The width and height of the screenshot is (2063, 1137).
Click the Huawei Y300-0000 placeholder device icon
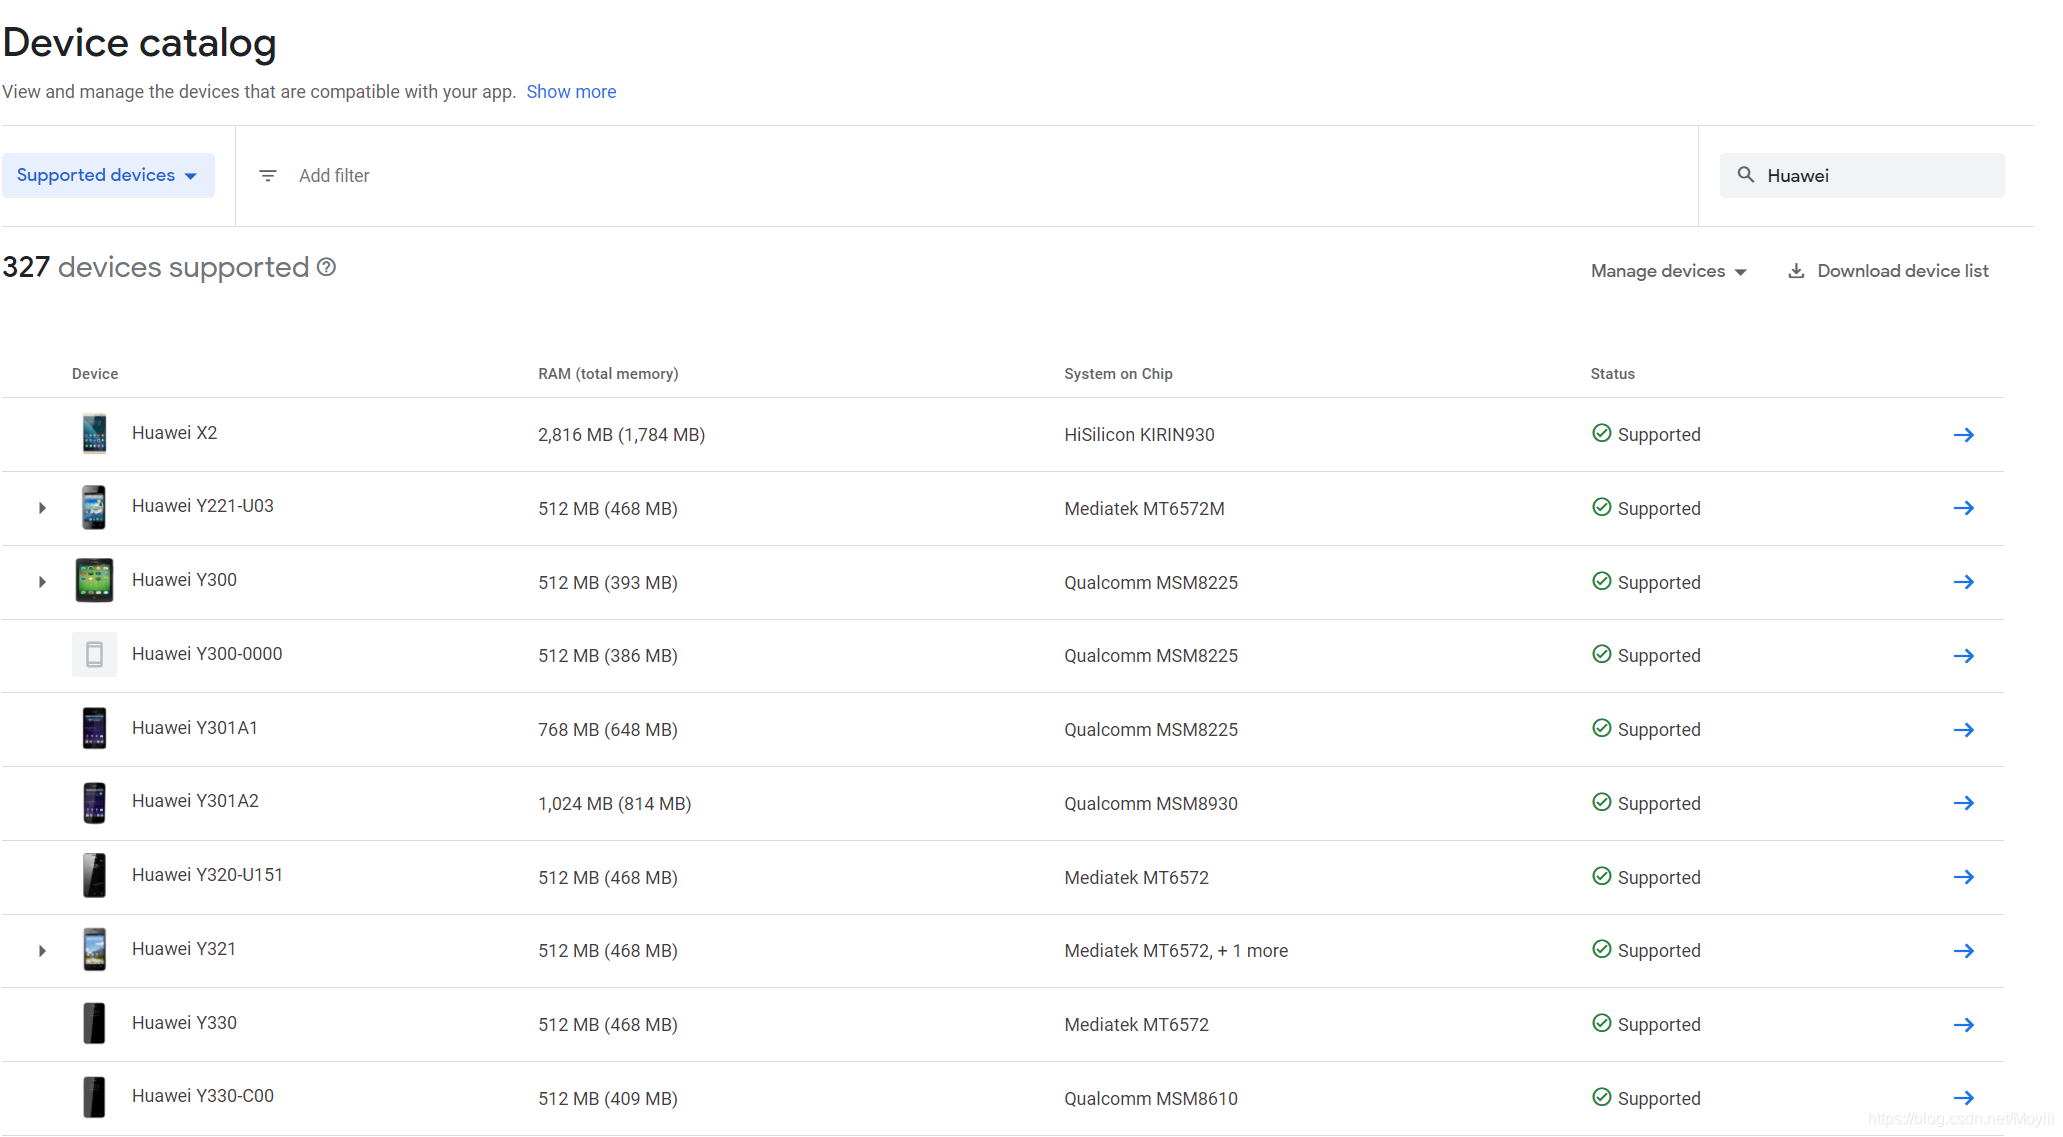tap(94, 654)
